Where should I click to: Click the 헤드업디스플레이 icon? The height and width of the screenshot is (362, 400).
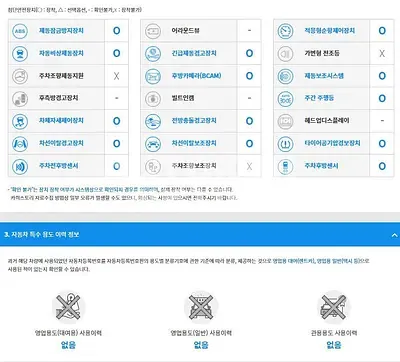point(285,121)
